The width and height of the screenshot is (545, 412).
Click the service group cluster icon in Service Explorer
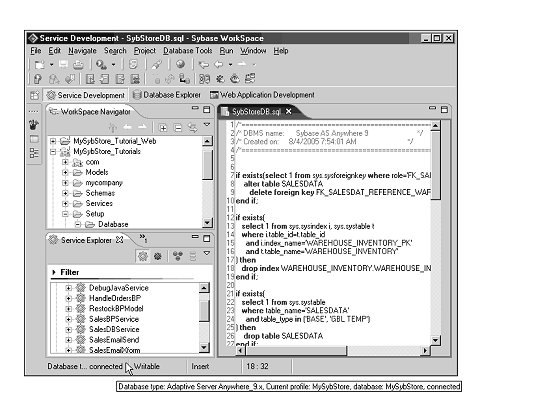(178, 257)
